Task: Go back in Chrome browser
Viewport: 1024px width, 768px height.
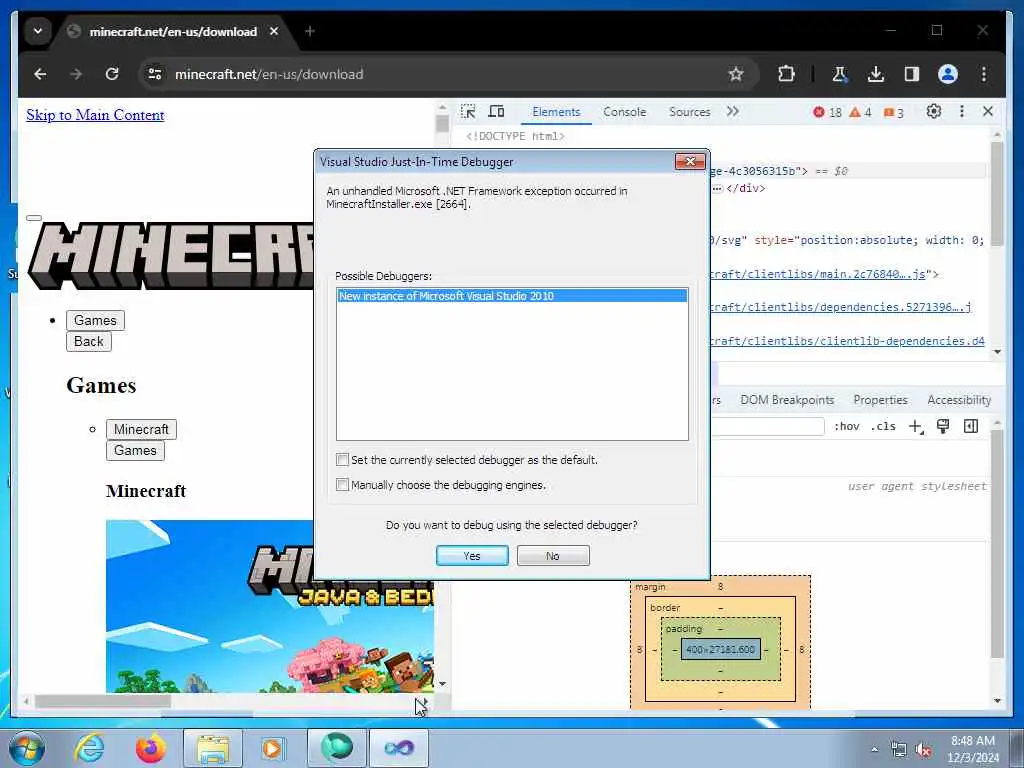Action: (40, 74)
